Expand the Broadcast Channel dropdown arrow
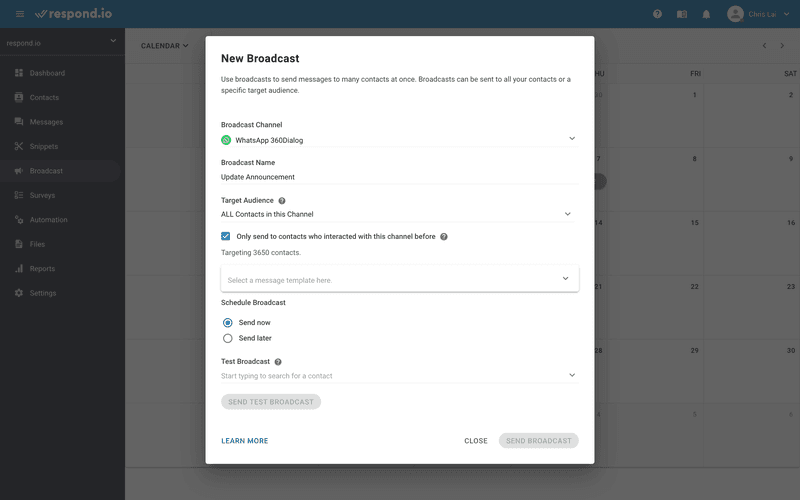The width and height of the screenshot is (800, 500). (572, 139)
